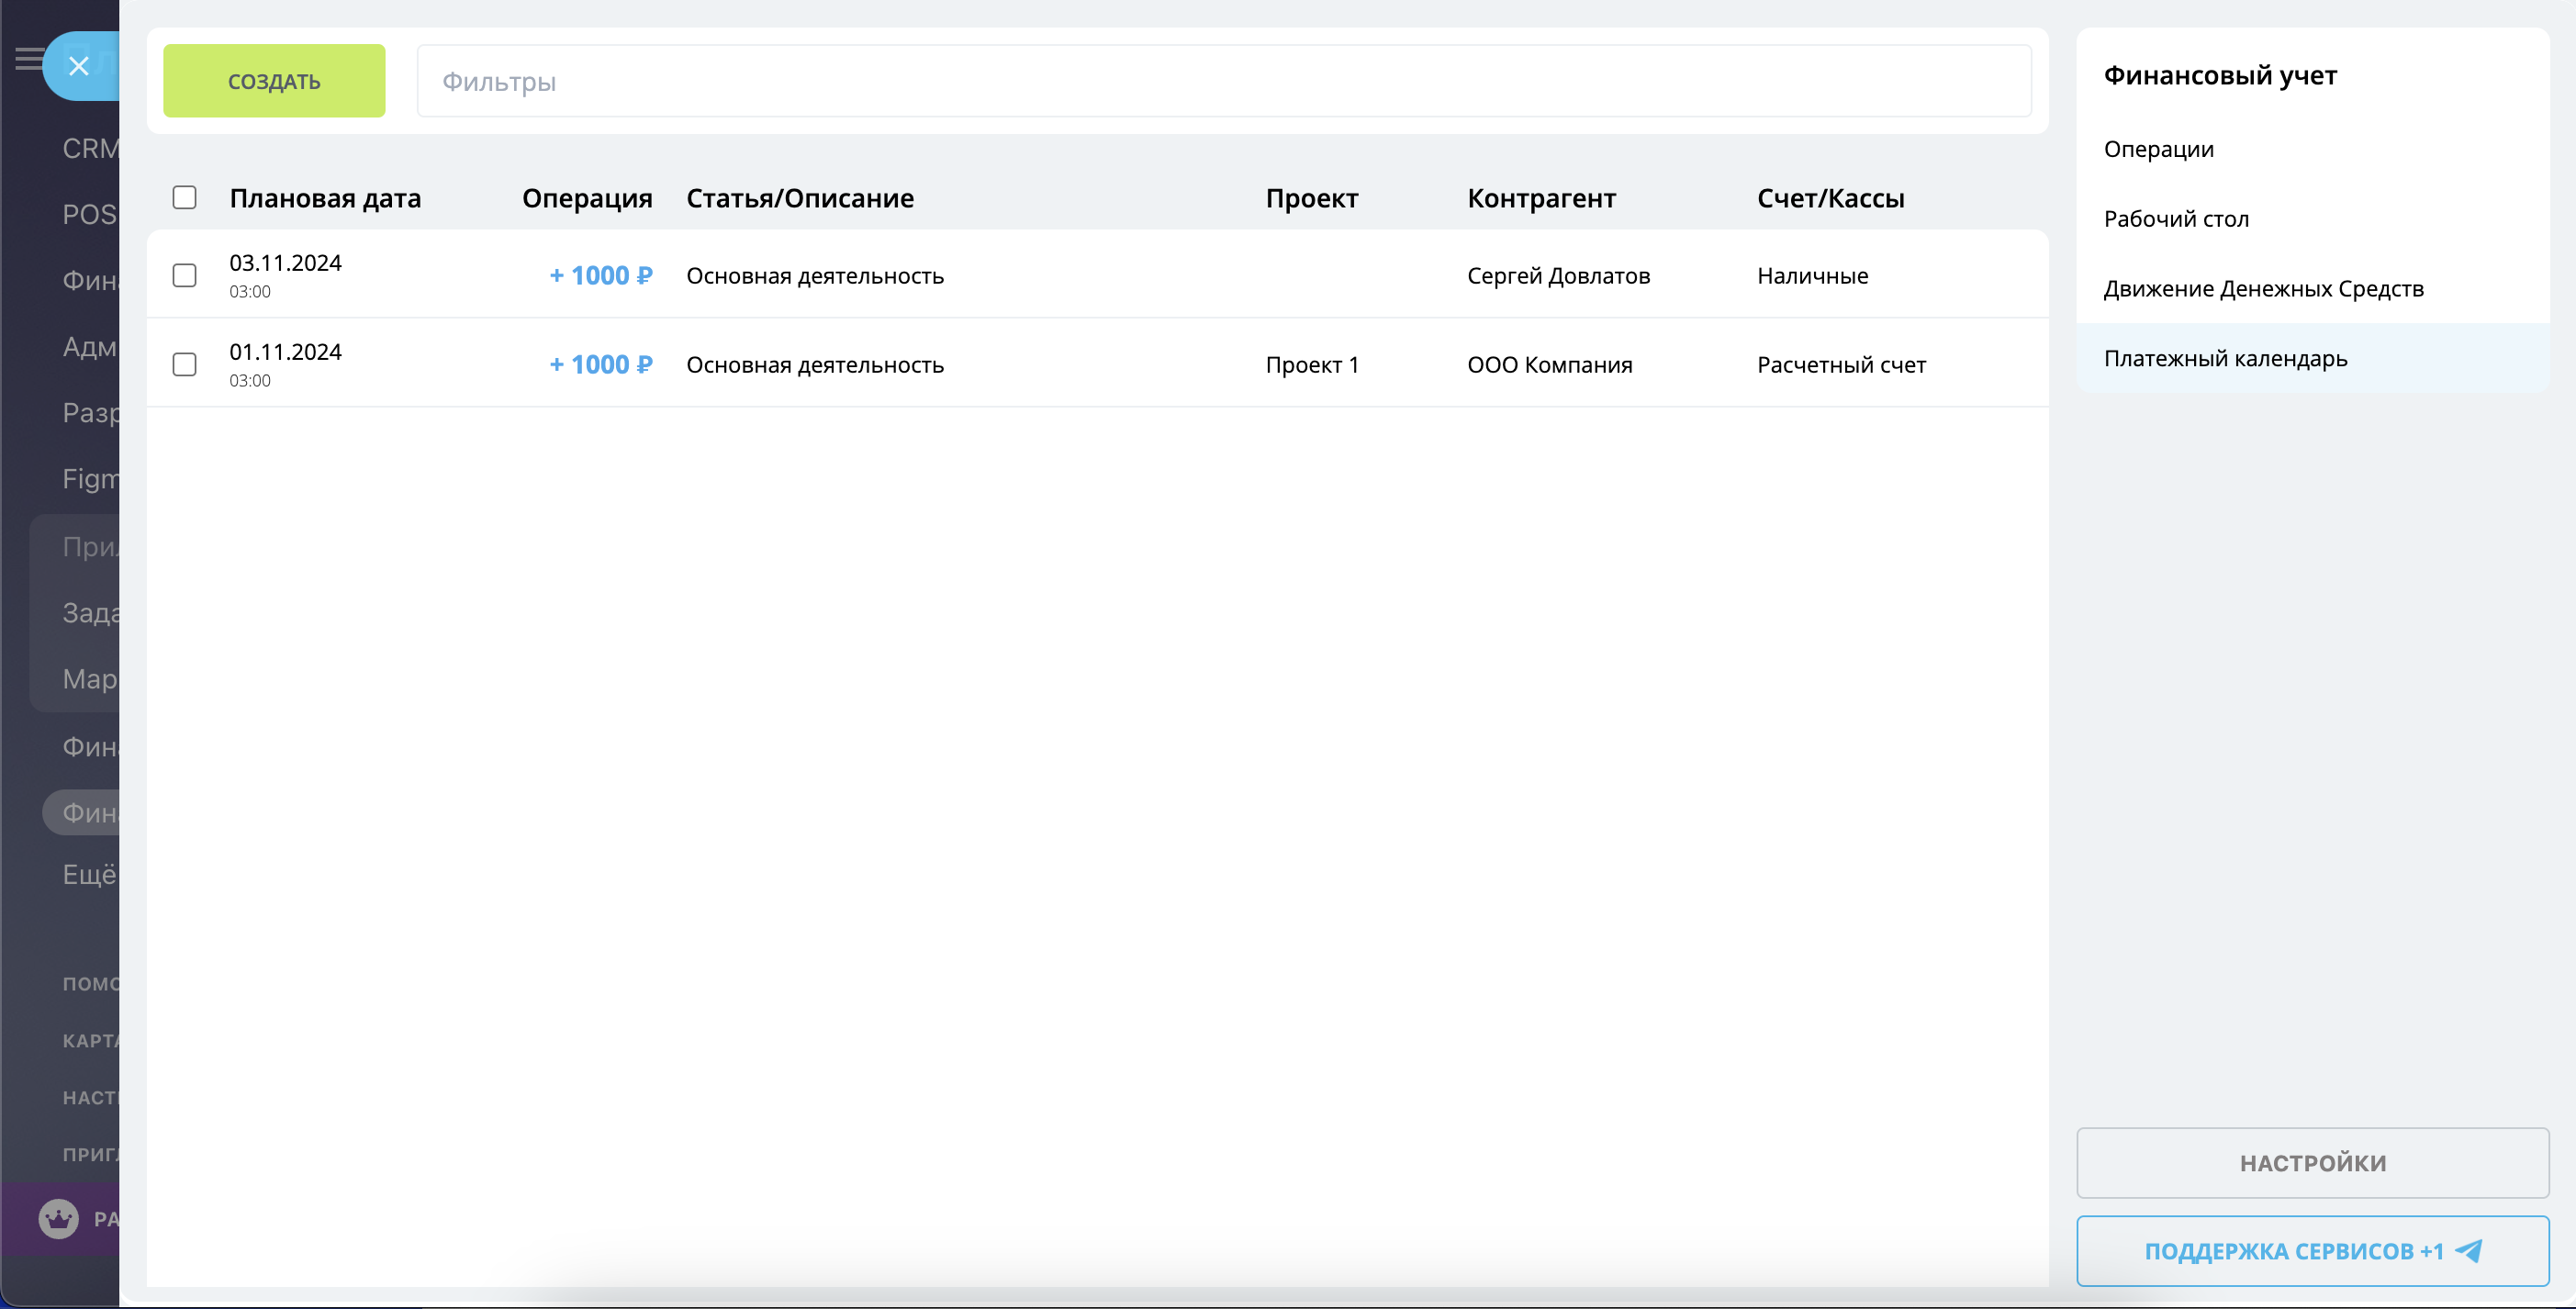
Task: Go to Движение Денежных Средств
Action: coord(2263,289)
